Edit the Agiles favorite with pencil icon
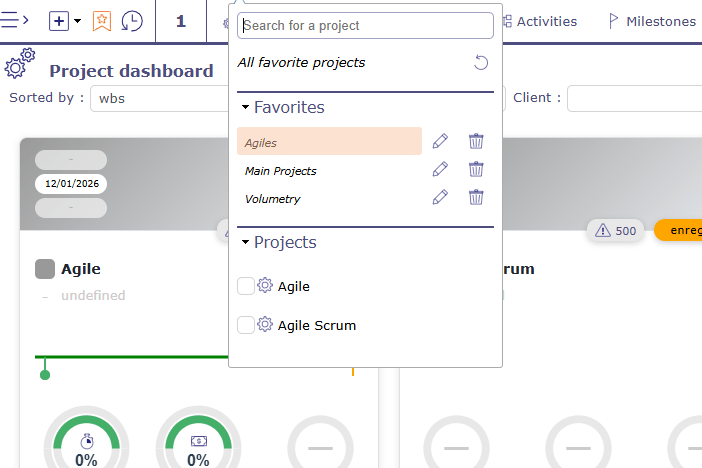 (x=440, y=142)
